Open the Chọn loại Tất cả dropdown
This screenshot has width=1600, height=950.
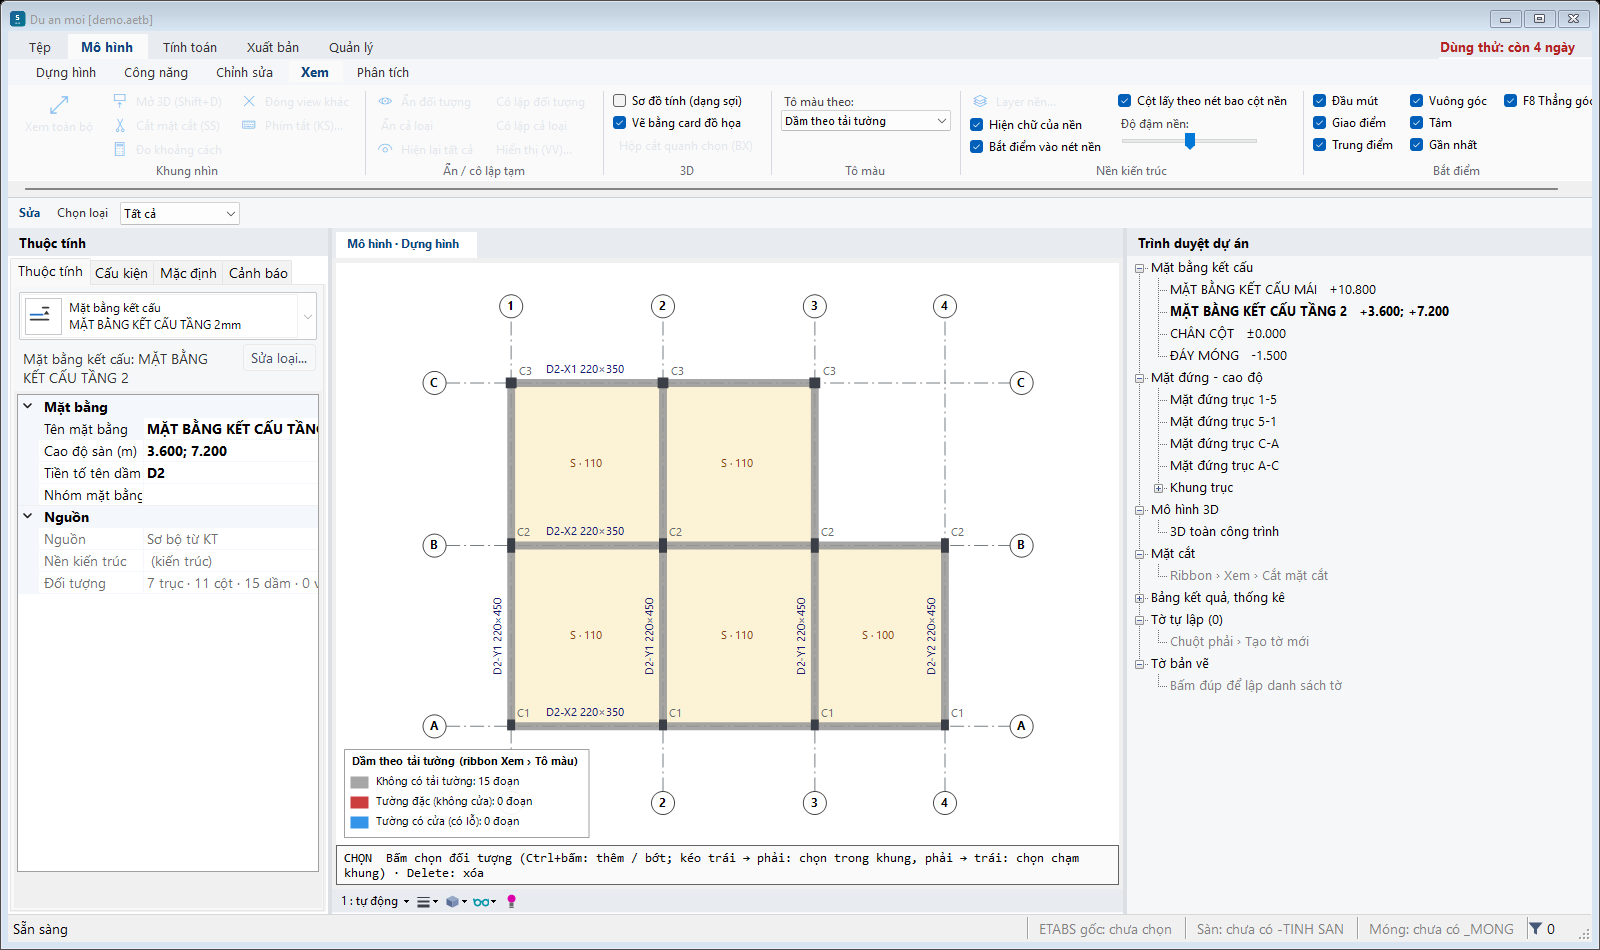180,213
